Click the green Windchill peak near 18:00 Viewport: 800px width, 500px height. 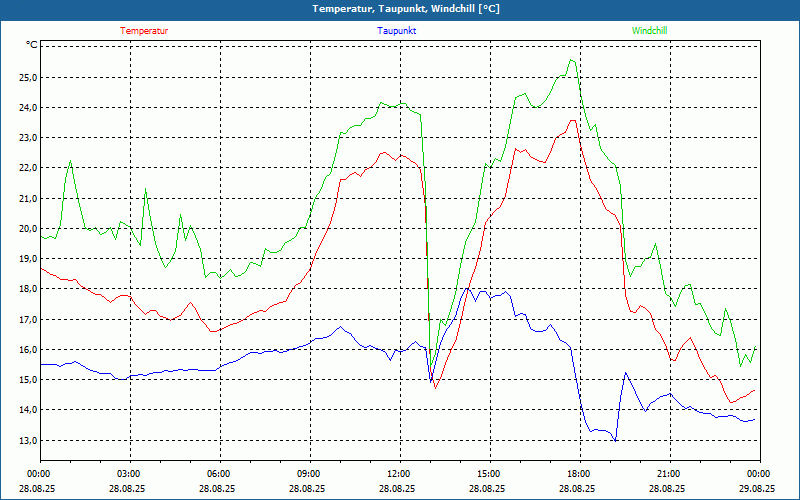point(571,60)
